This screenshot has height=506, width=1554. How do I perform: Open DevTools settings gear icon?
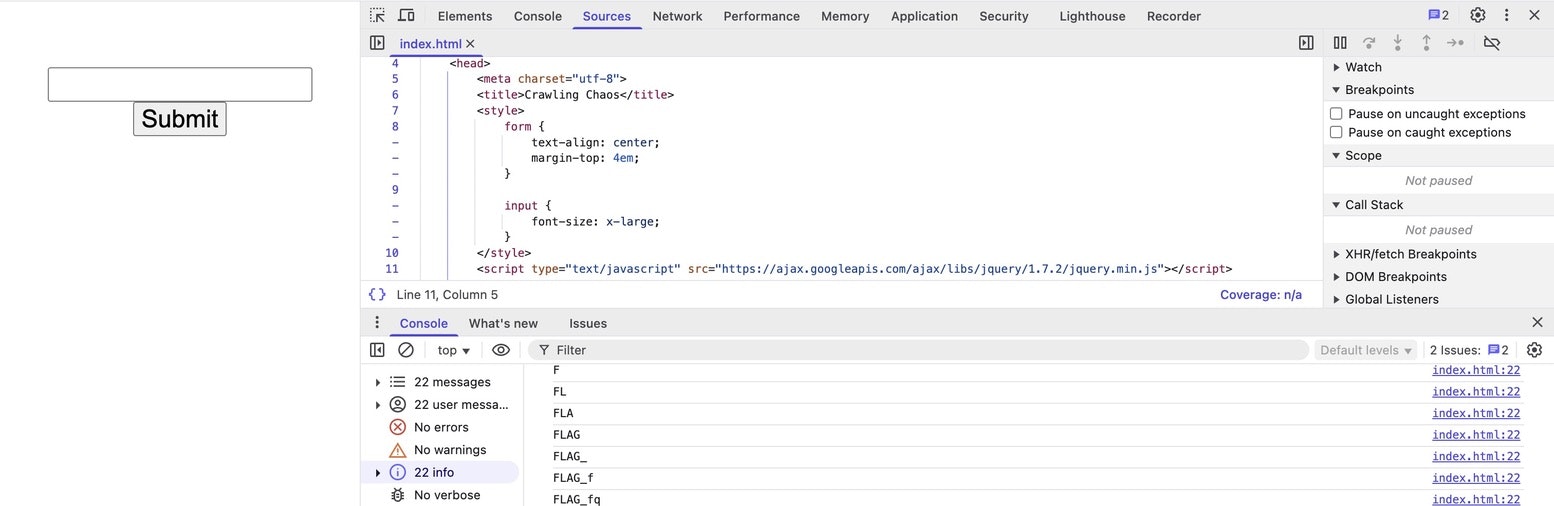pyautogui.click(x=1478, y=16)
